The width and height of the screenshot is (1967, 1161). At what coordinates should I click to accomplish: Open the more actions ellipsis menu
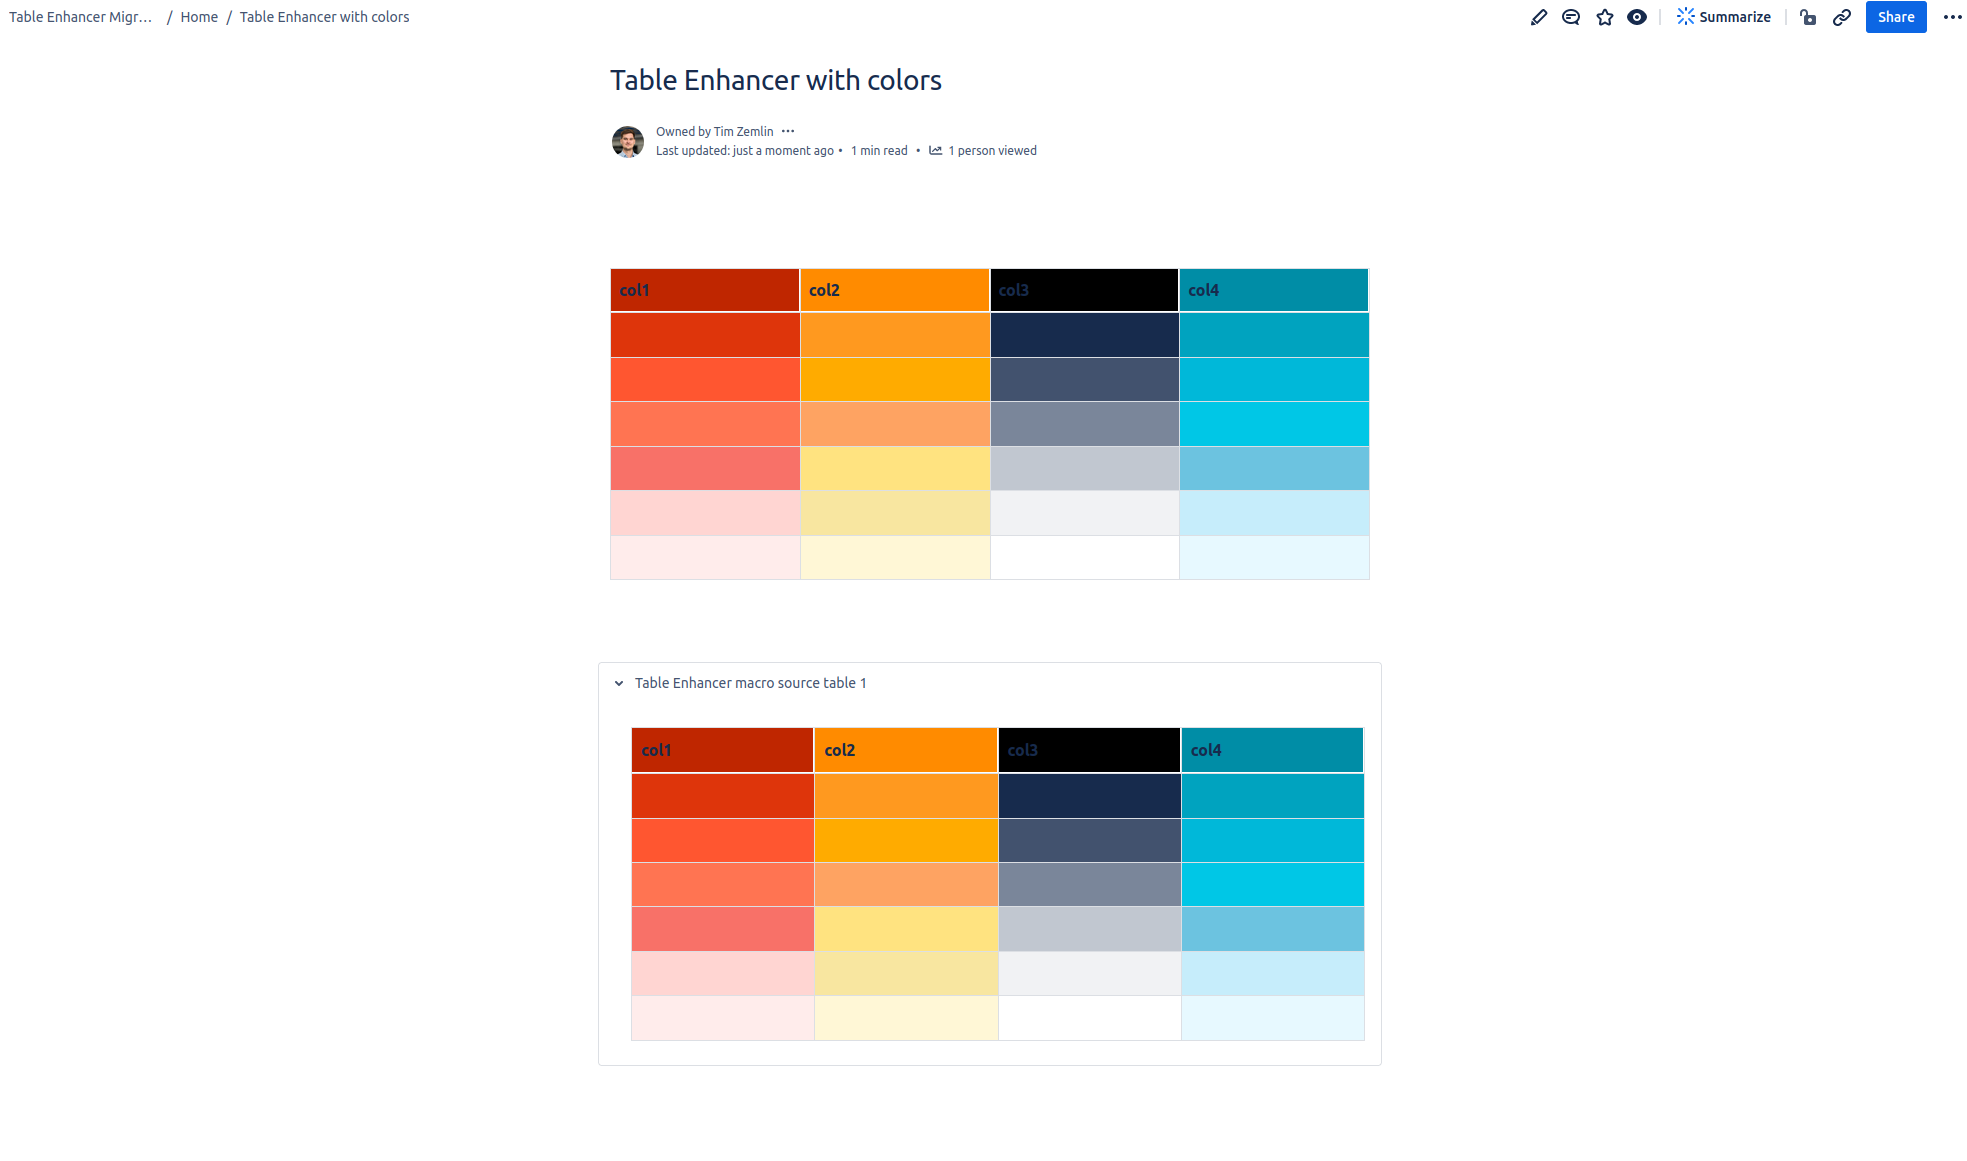click(x=1953, y=17)
